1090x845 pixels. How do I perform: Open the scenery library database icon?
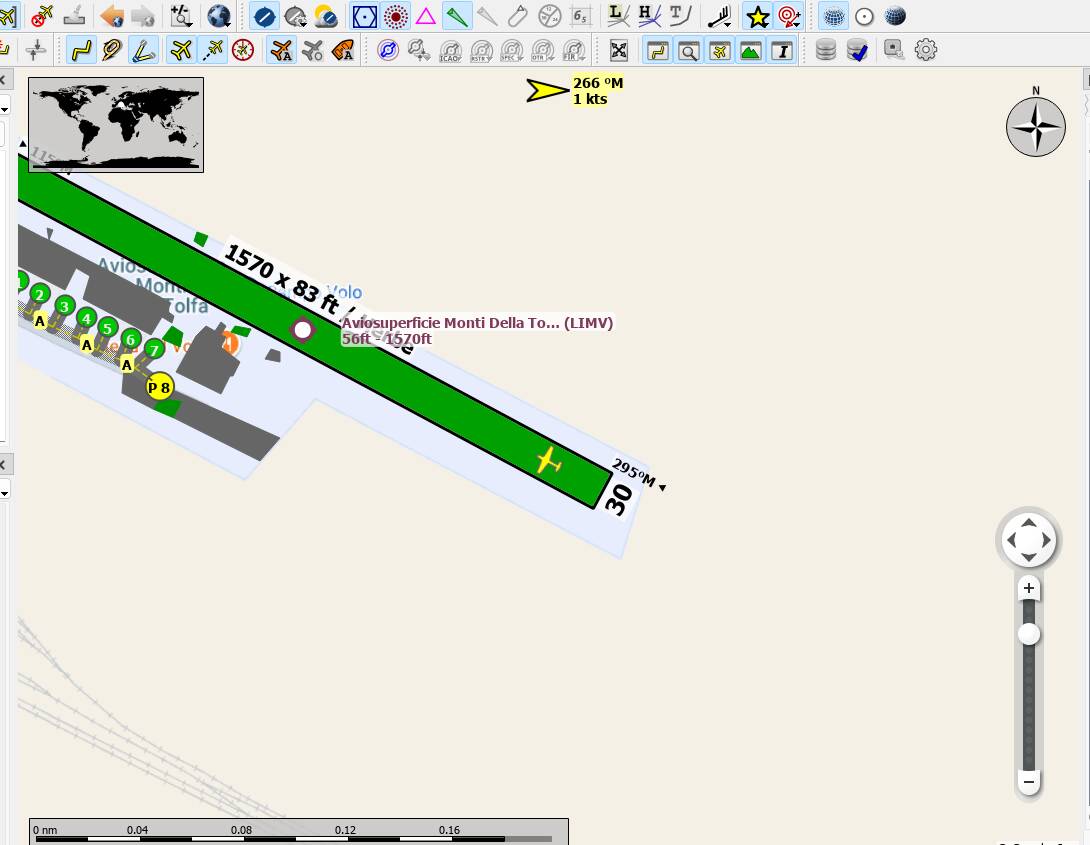click(825, 50)
